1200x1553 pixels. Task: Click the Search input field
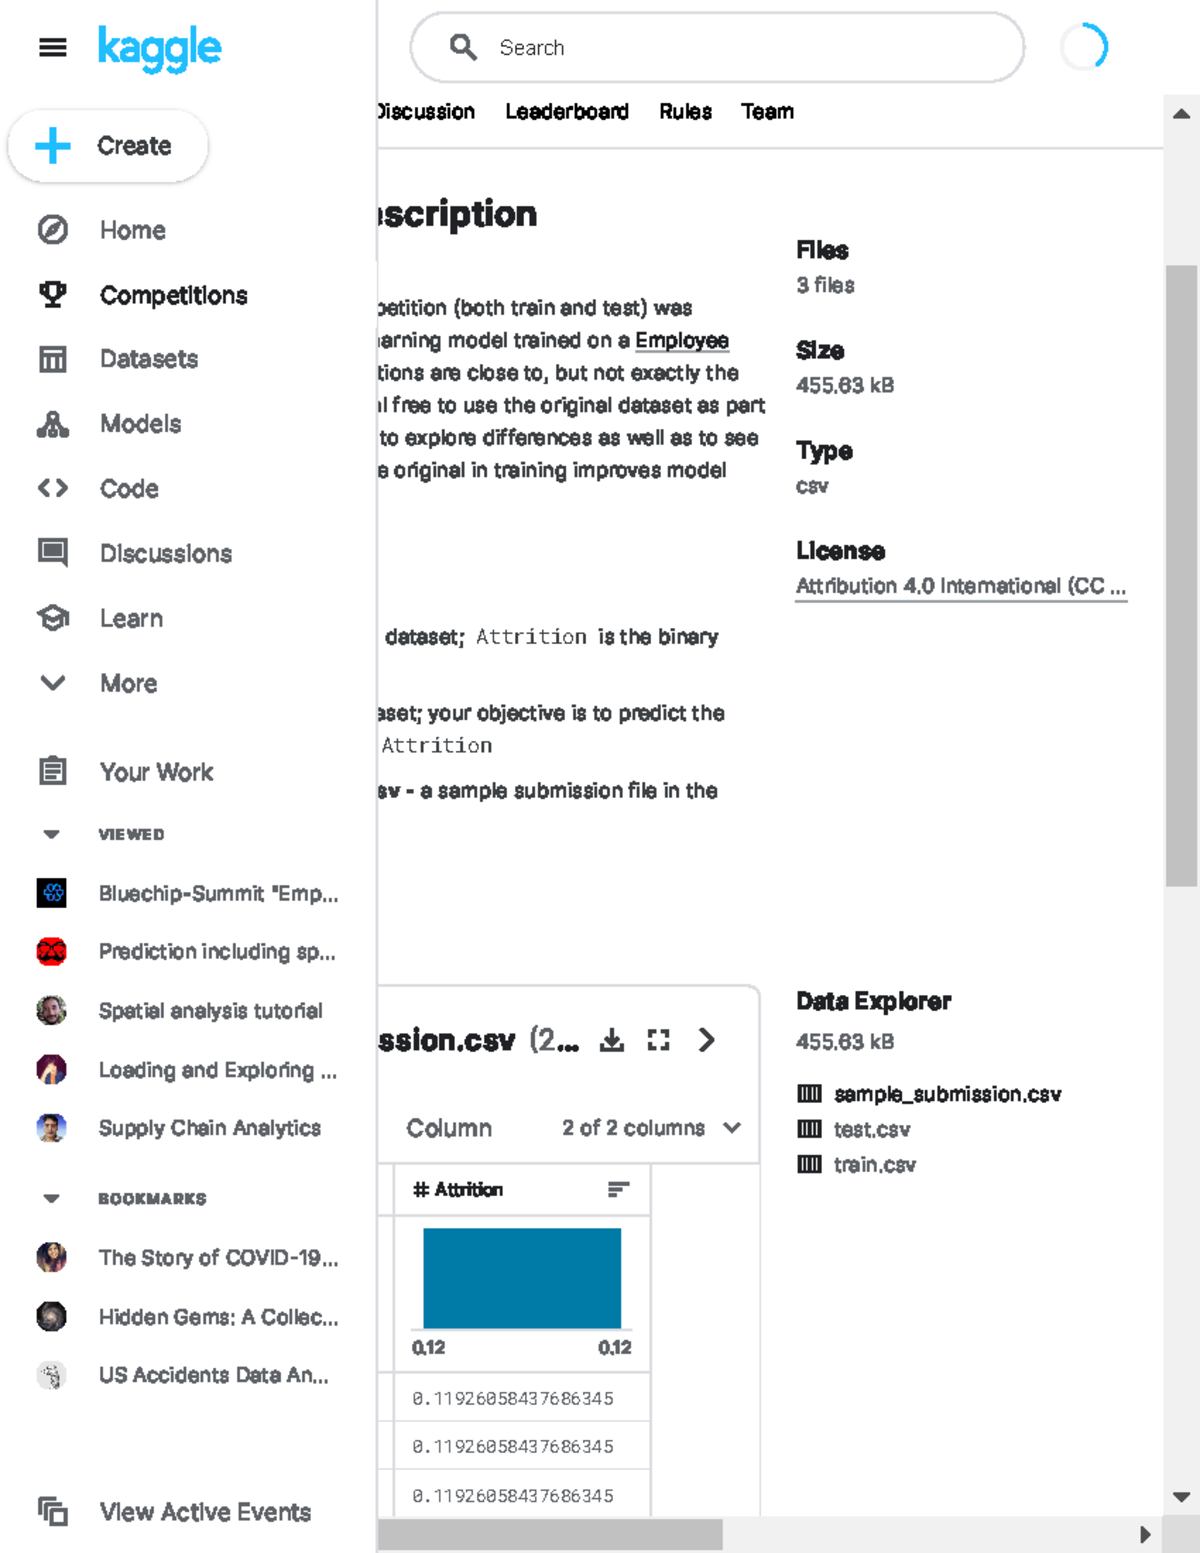[717, 47]
